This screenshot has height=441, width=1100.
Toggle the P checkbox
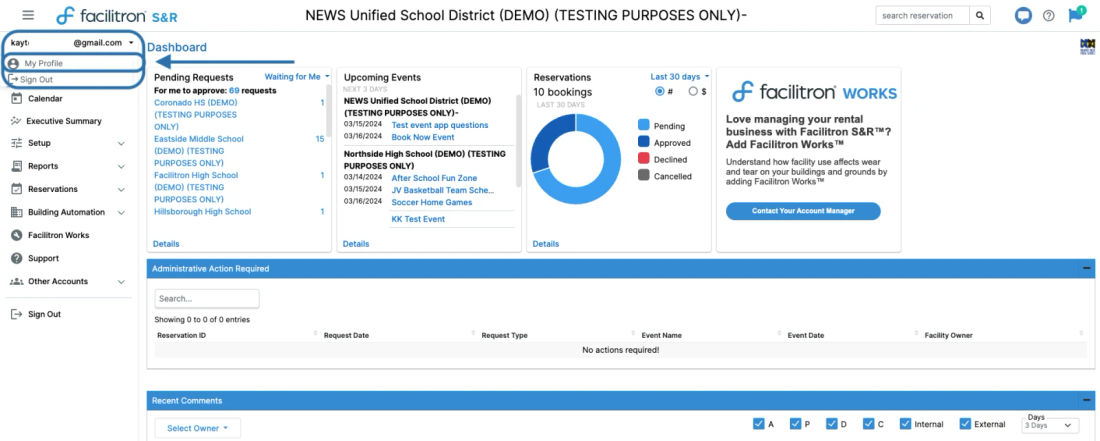click(x=795, y=423)
